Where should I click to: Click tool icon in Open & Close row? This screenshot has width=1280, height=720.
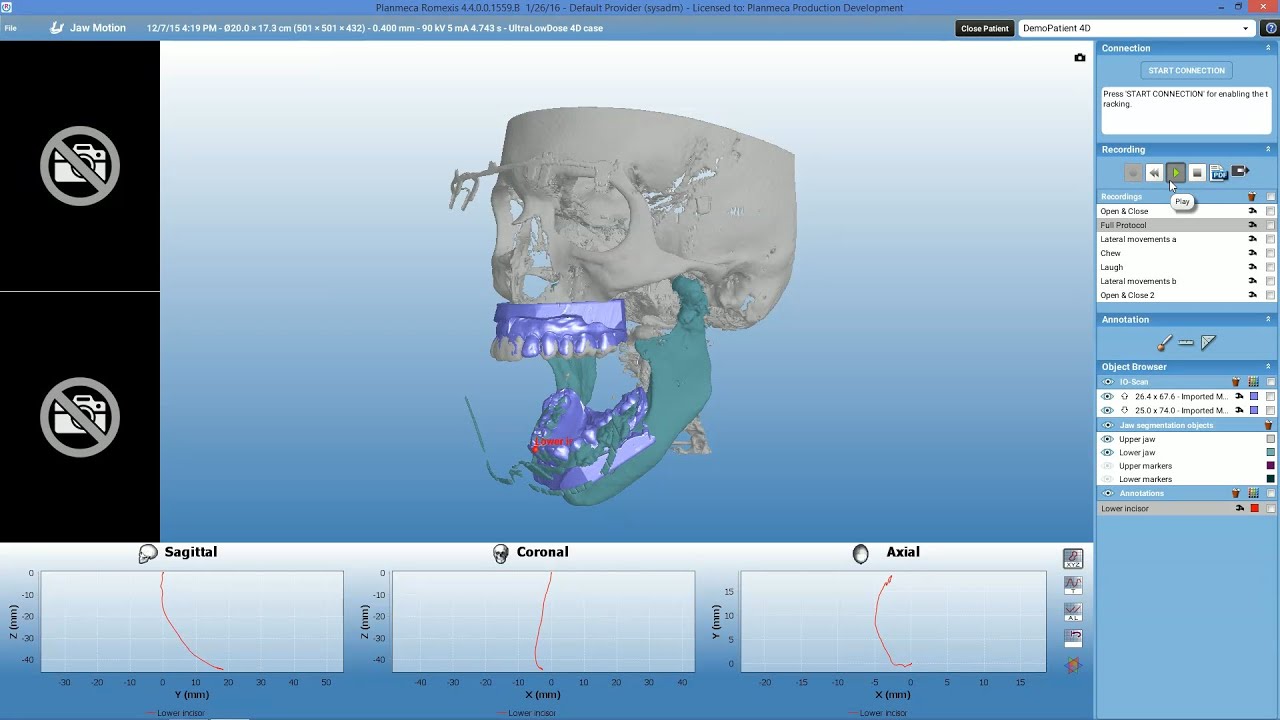pyautogui.click(x=1252, y=211)
